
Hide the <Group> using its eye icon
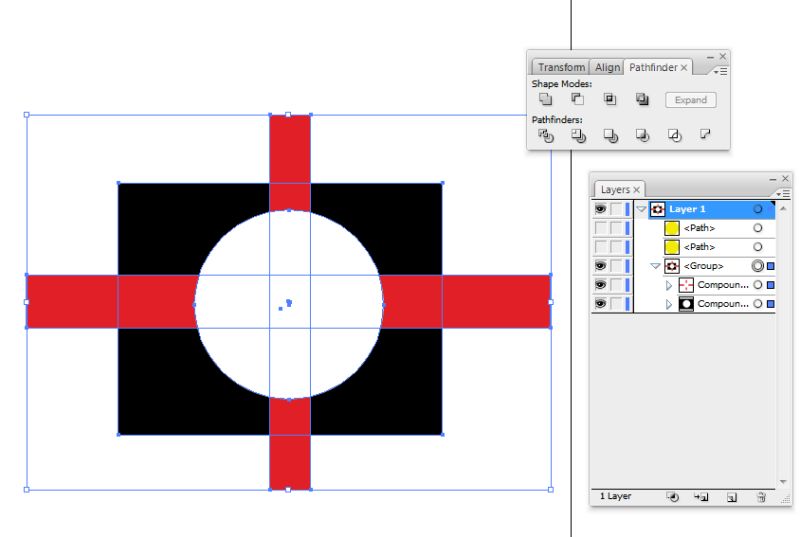tap(601, 266)
